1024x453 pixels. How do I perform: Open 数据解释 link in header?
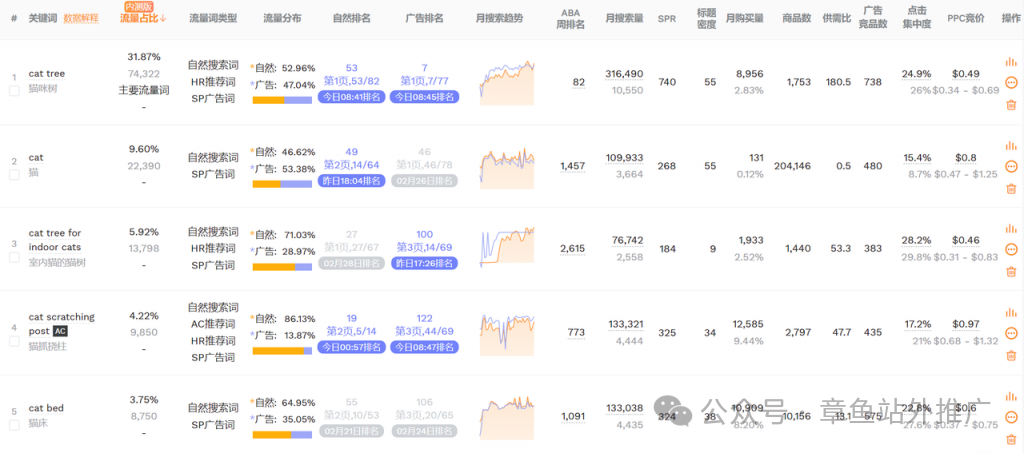tap(81, 18)
